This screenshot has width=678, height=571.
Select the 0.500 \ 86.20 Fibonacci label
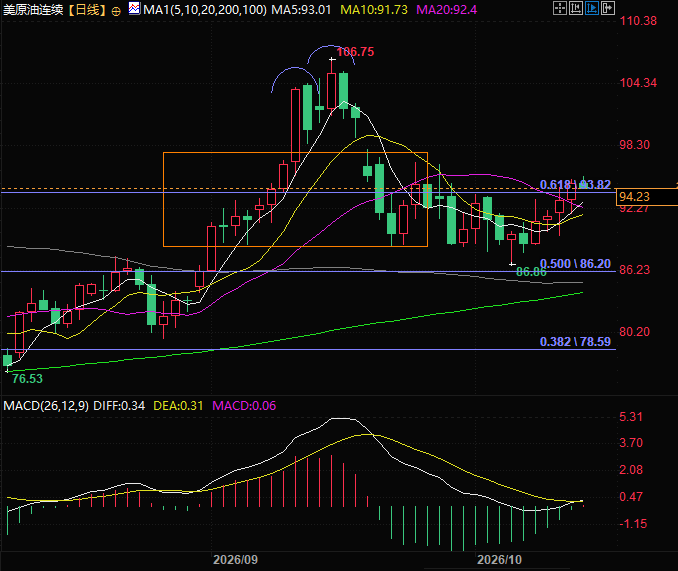[575, 264]
